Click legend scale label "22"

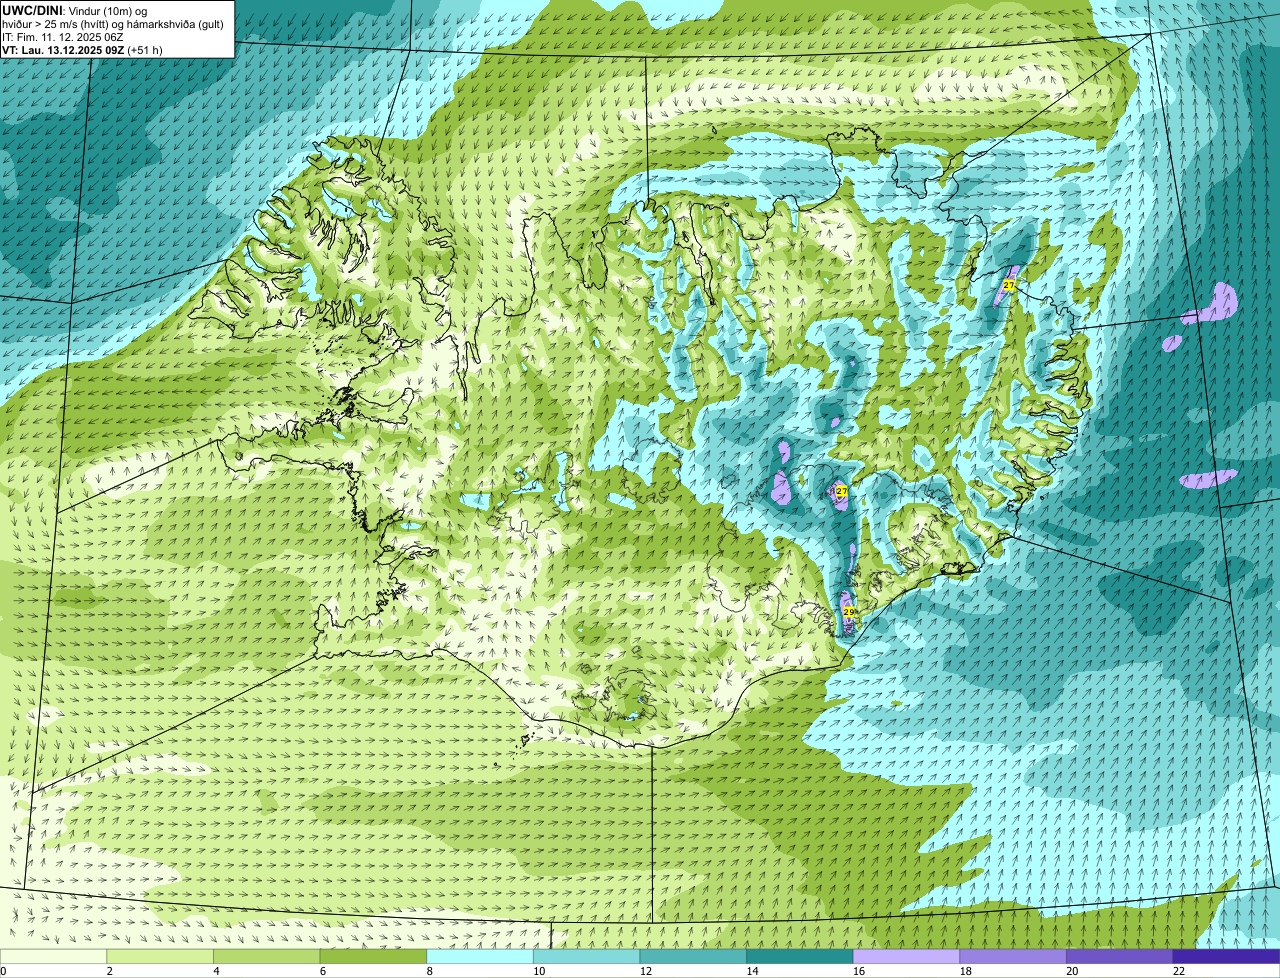coord(1179,971)
